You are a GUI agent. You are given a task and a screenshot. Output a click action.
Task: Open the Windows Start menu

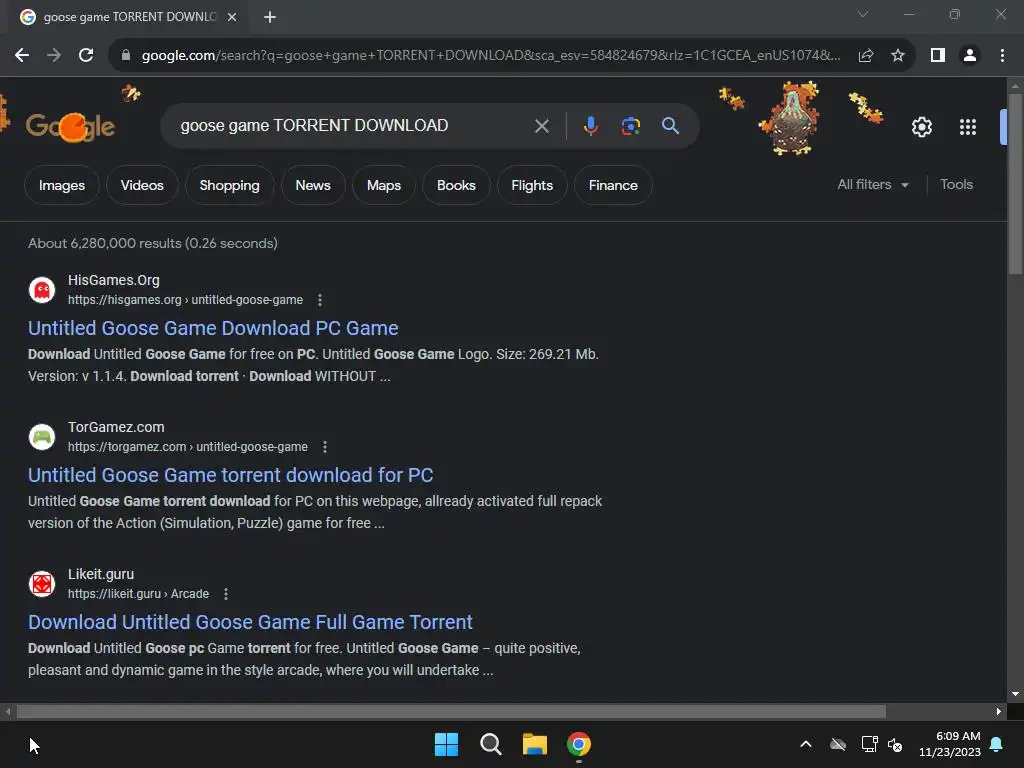[x=447, y=744]
